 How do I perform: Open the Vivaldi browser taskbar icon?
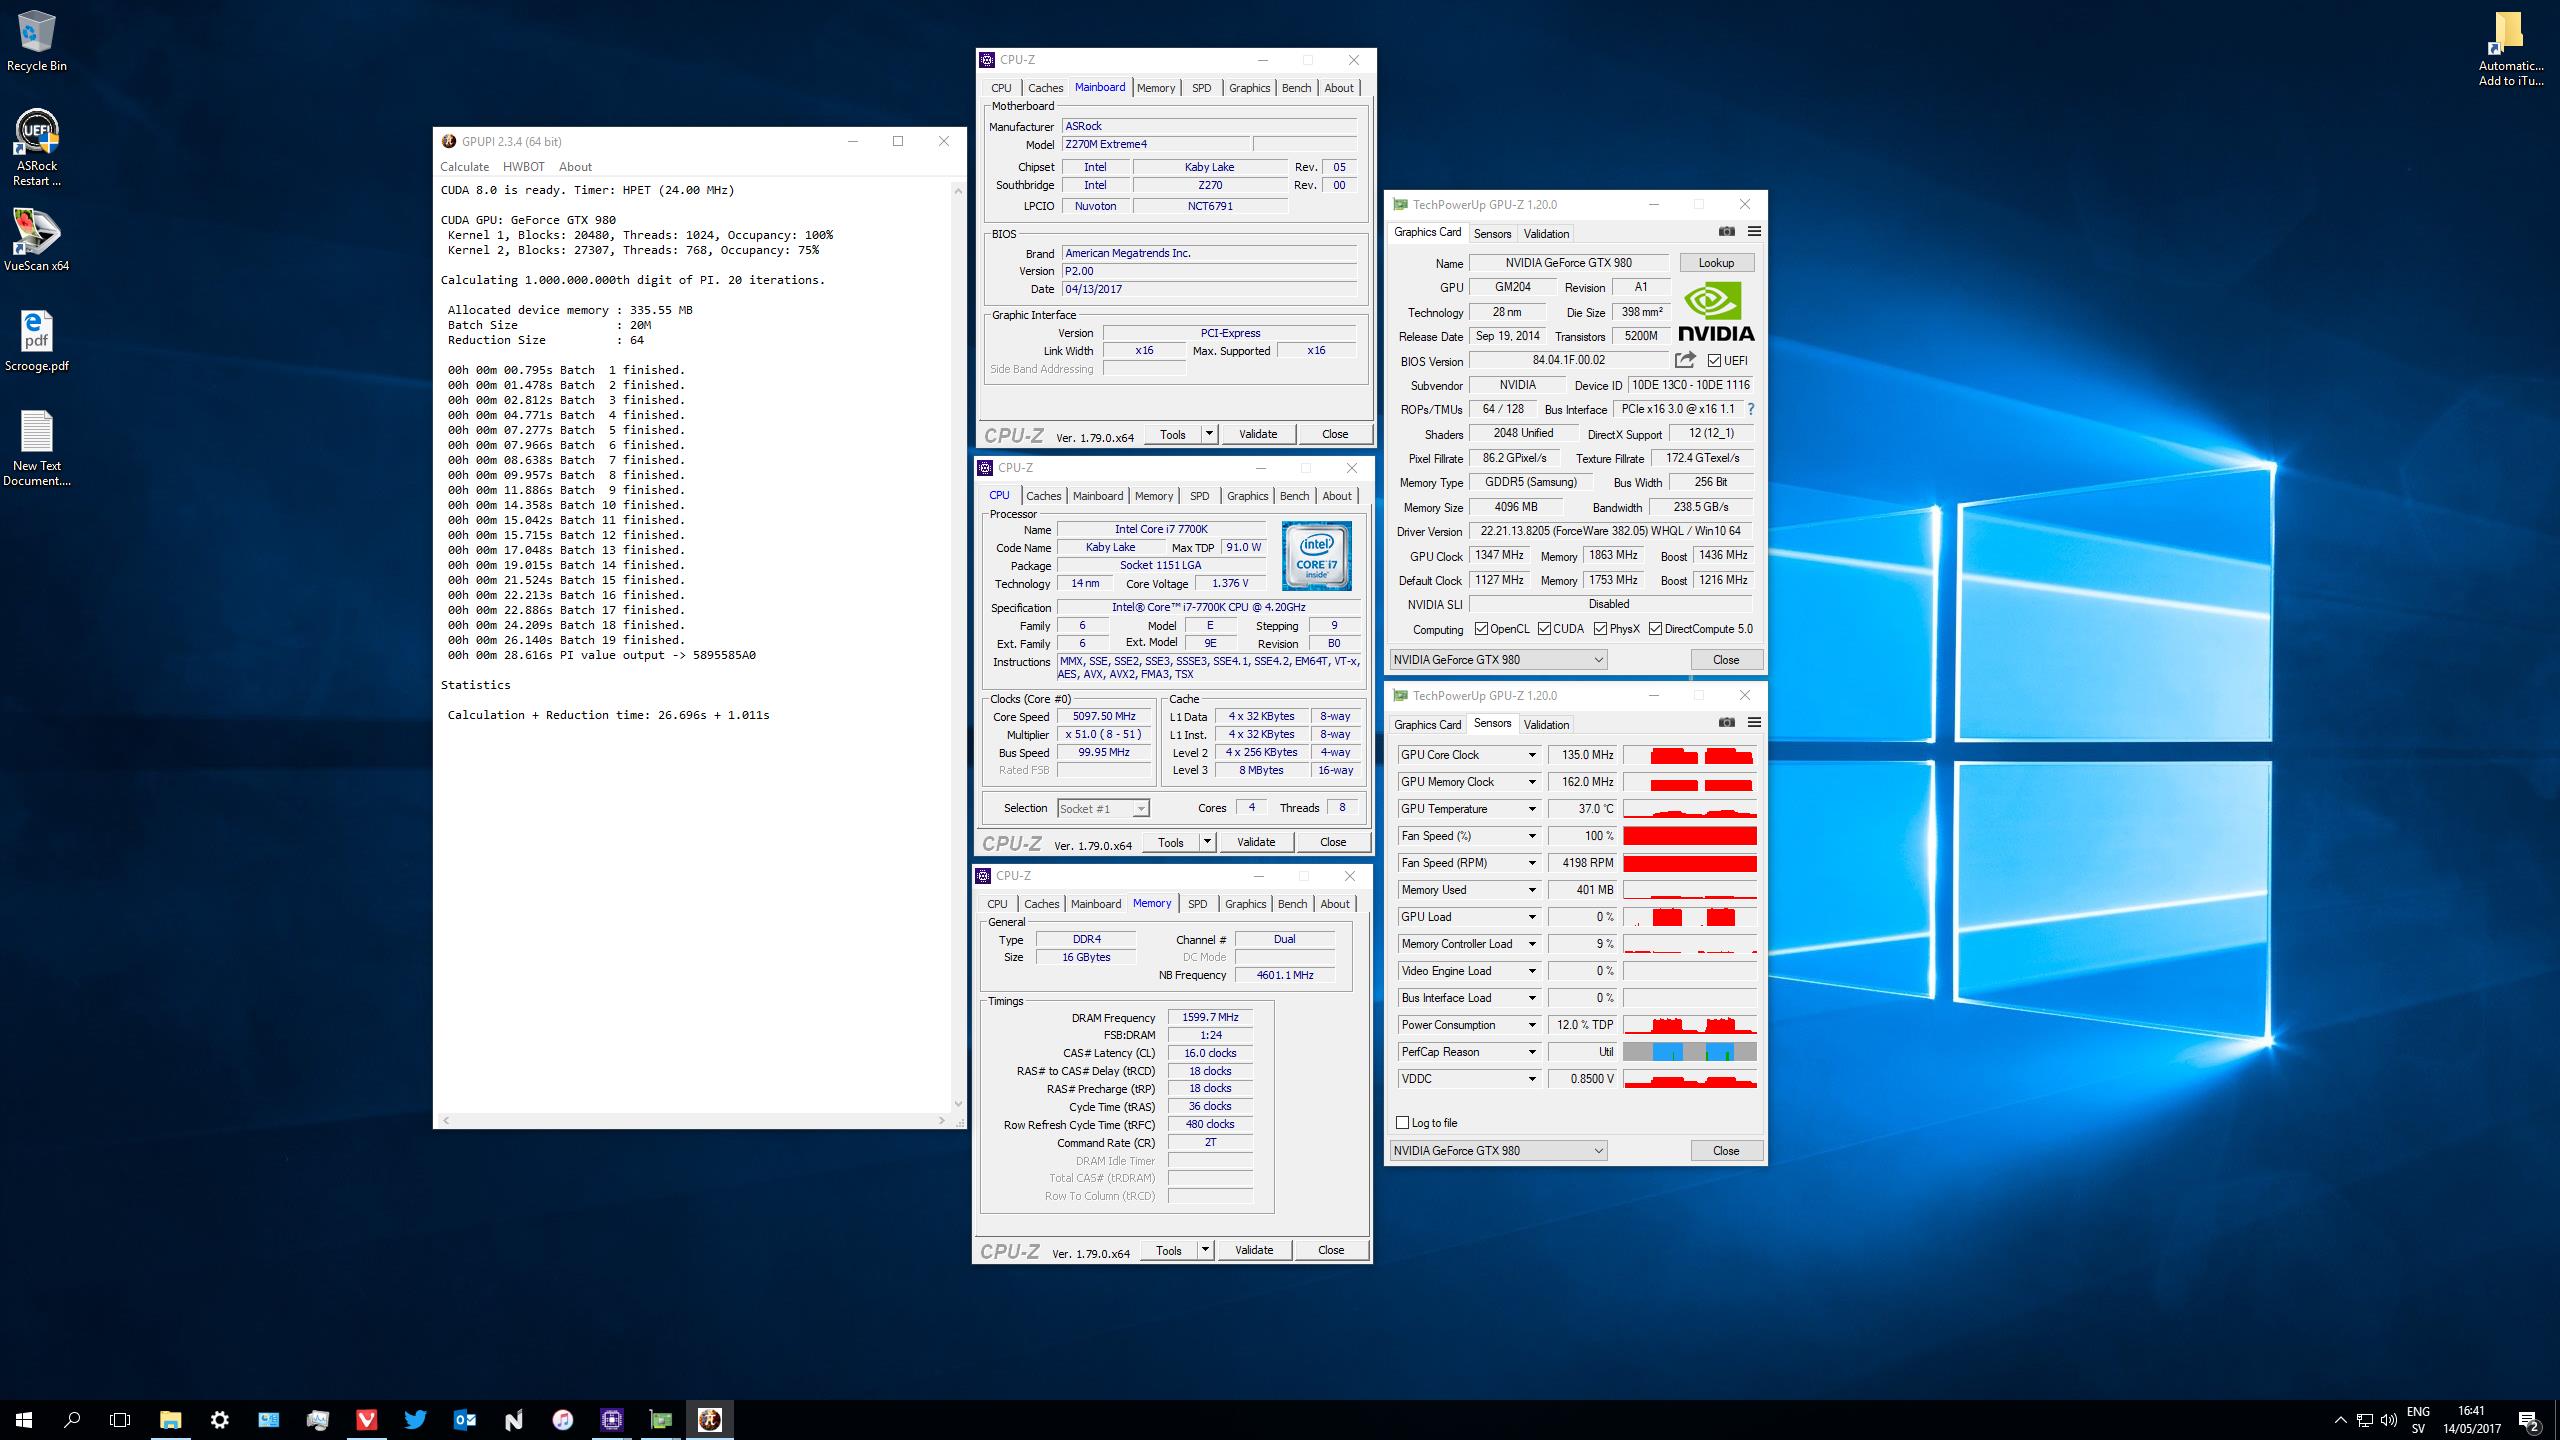click(367, 1419)
